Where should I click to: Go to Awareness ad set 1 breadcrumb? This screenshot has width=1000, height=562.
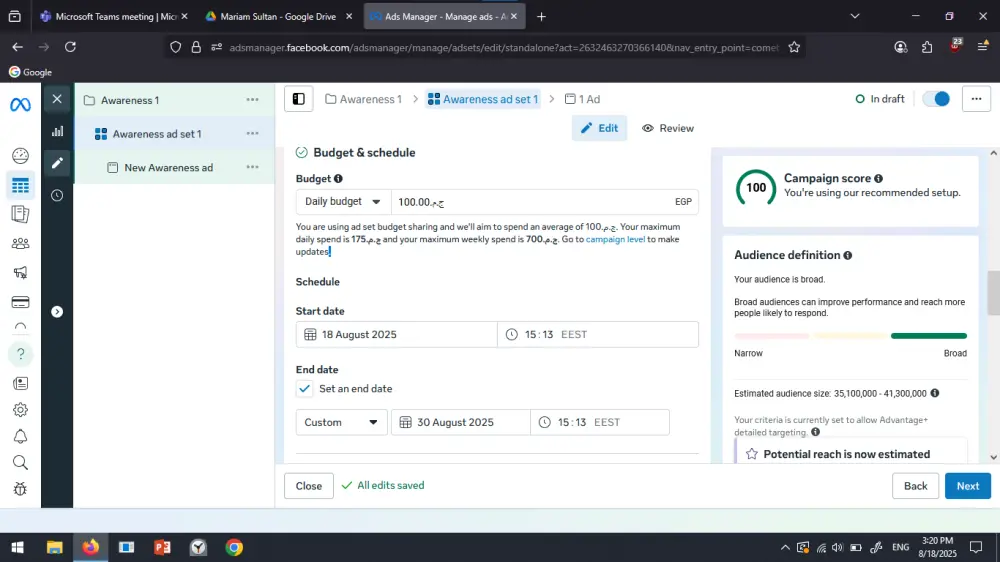[483, 99]
